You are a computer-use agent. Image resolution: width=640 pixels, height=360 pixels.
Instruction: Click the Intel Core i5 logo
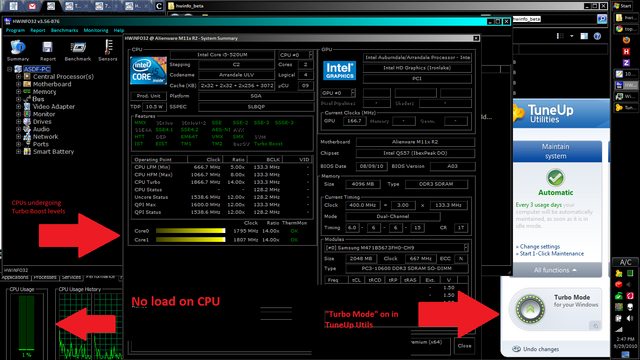pyautogui.click(x=148, y=71)
